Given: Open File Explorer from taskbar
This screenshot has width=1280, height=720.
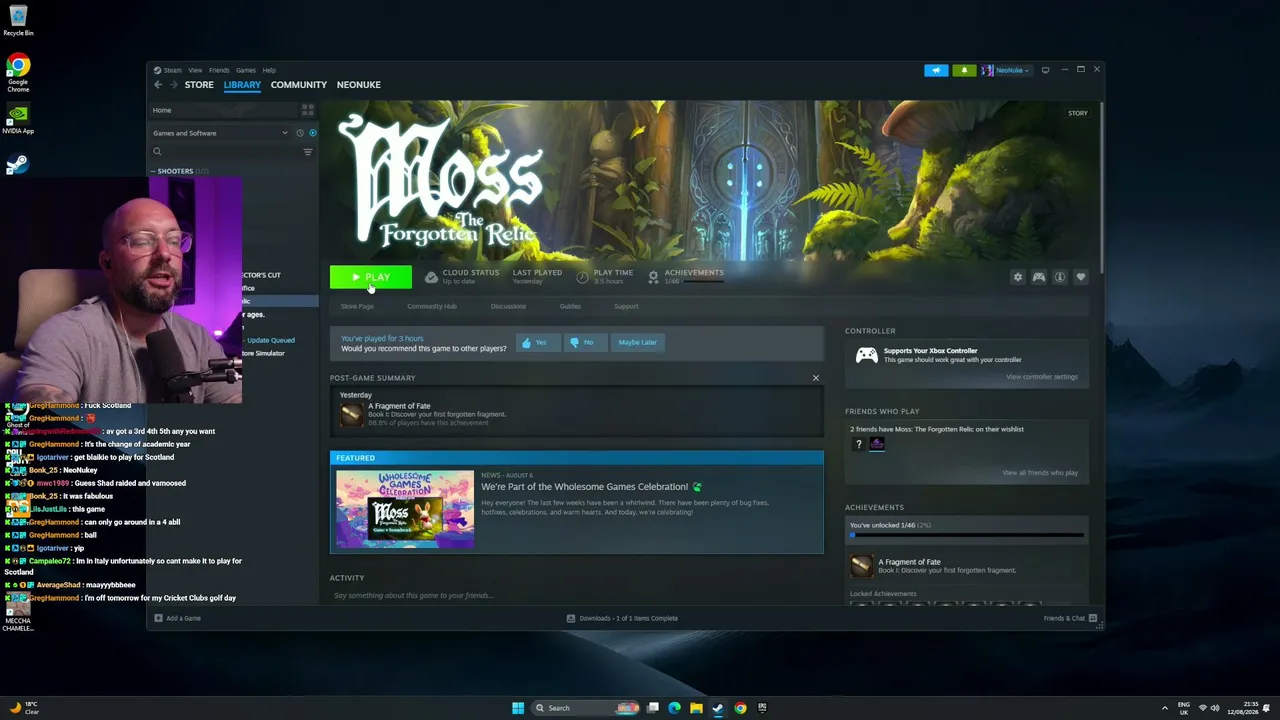Looking at the screenshot, I should pyautogui.click(x=696, y=708).
